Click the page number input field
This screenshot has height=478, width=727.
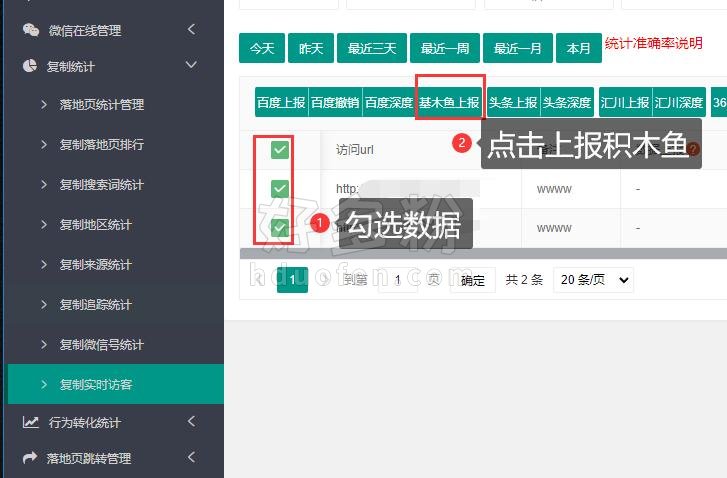point(398,280)
